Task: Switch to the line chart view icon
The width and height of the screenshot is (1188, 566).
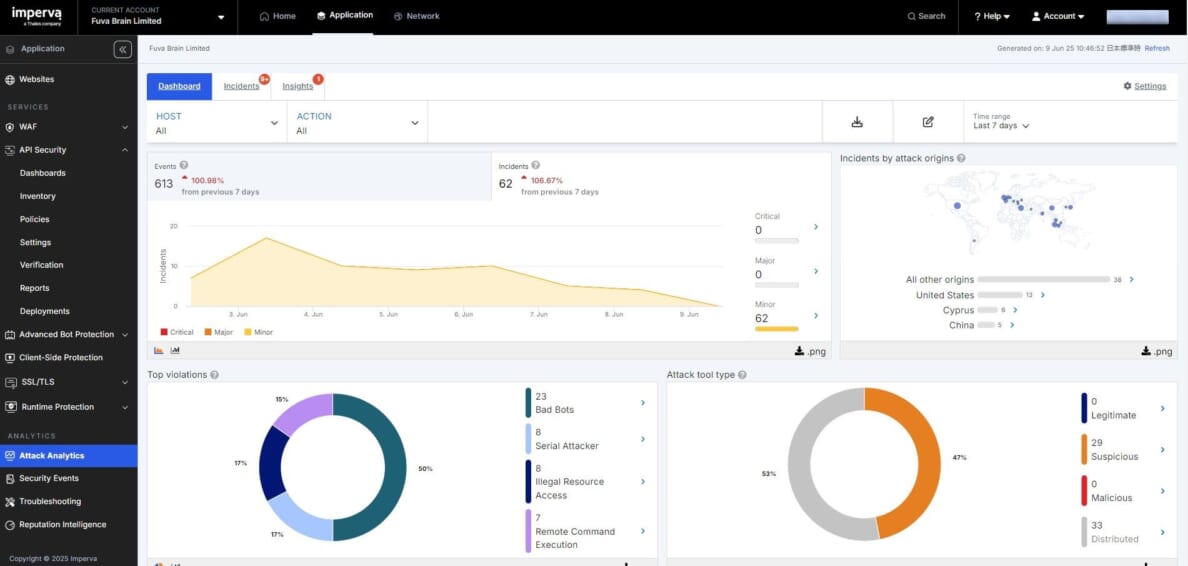Action: point(175,351)
